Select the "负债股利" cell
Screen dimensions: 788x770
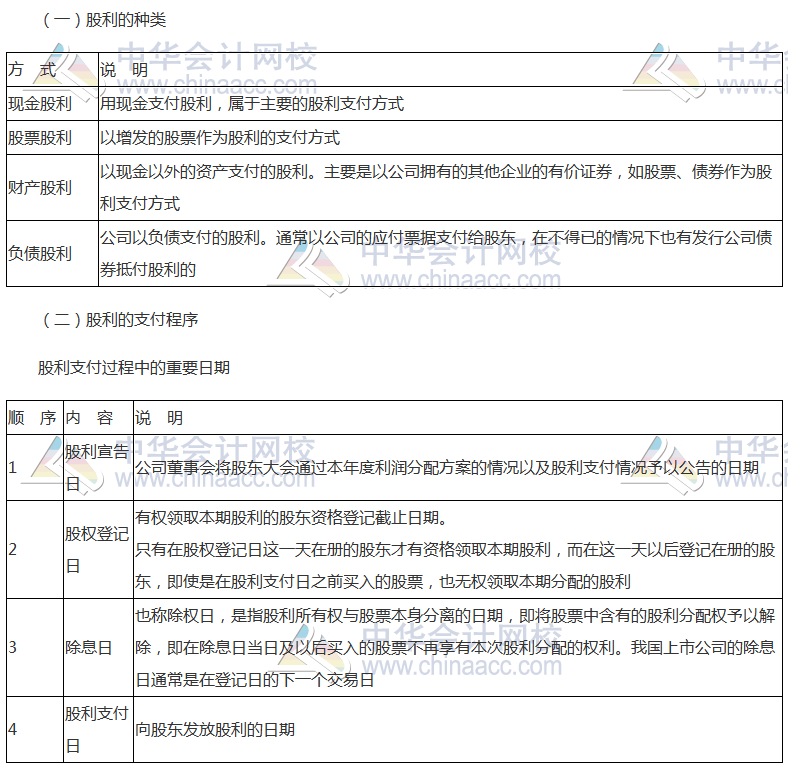[x=40, y=254]
